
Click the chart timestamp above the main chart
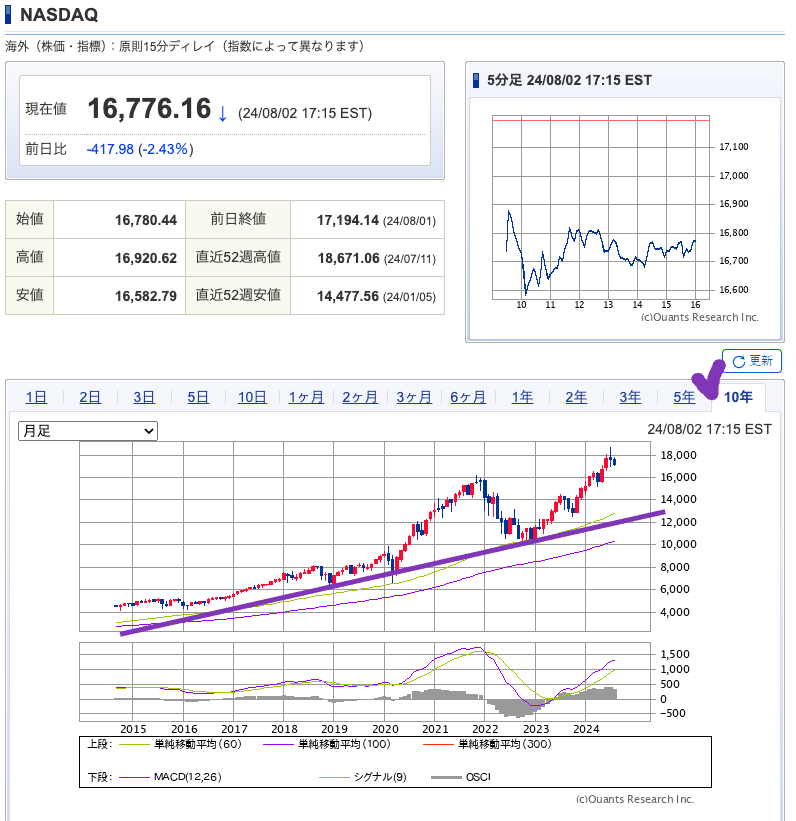click(710, 429)
